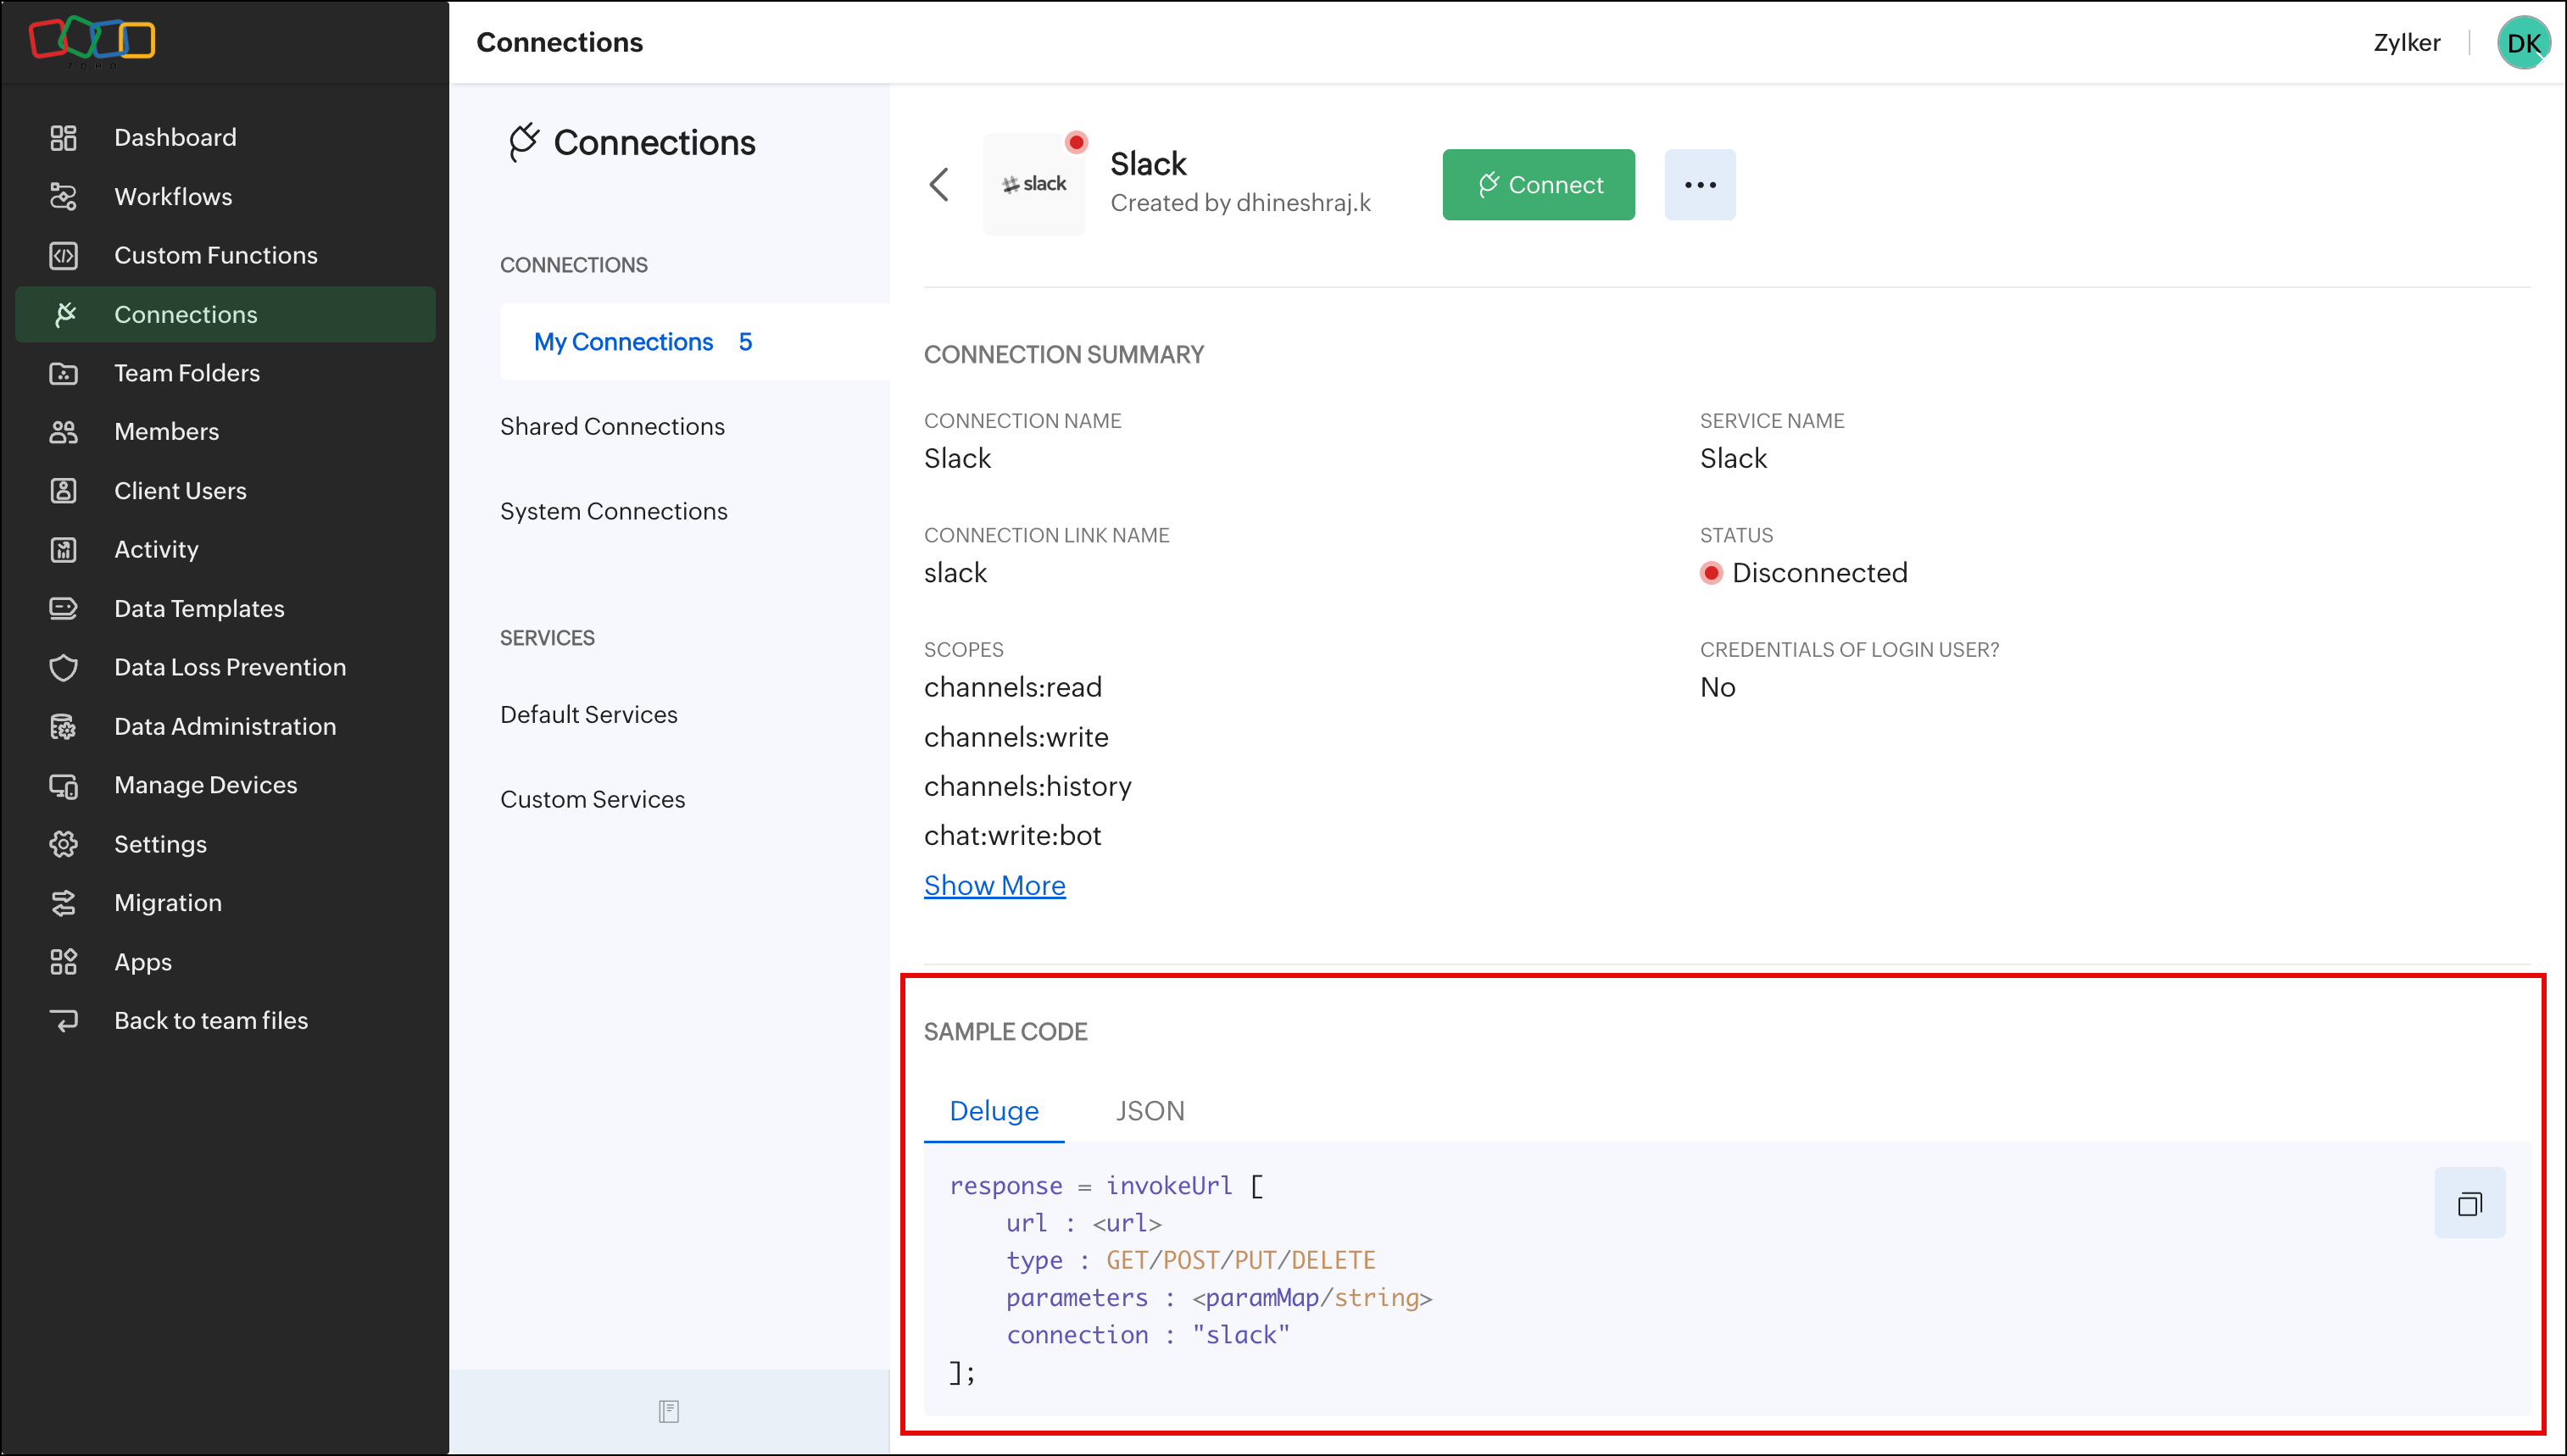Select Custom Services under Services
Viewport: 2567px width, 1456px height.
pyautogui.click(x=592, y=799)
